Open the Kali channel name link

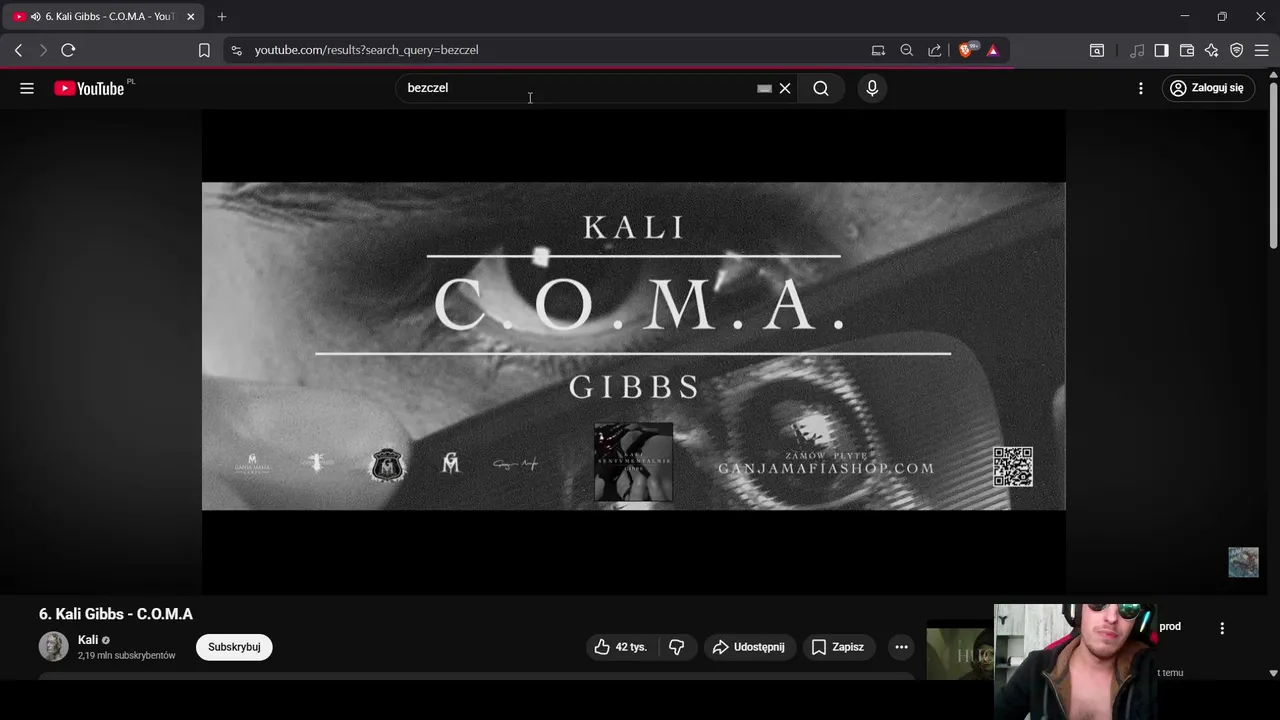(x=88, y=640)
